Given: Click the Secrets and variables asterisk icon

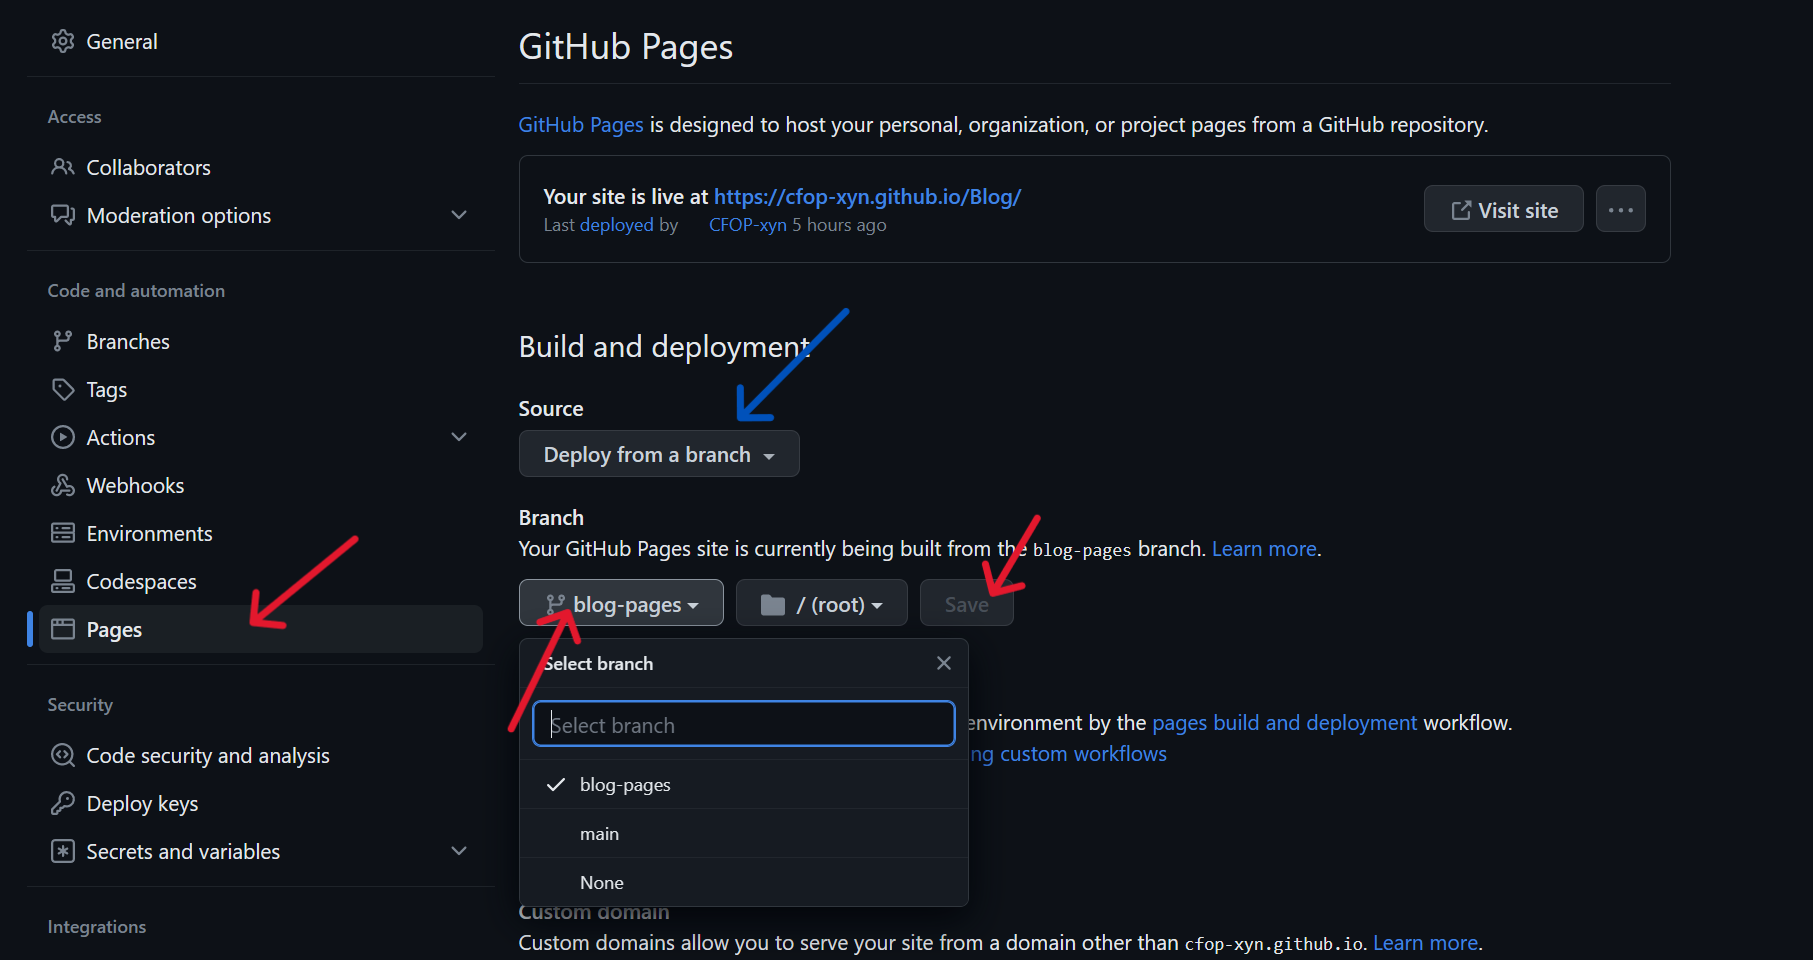Looking at the screenshot, I should pos(63,851).
